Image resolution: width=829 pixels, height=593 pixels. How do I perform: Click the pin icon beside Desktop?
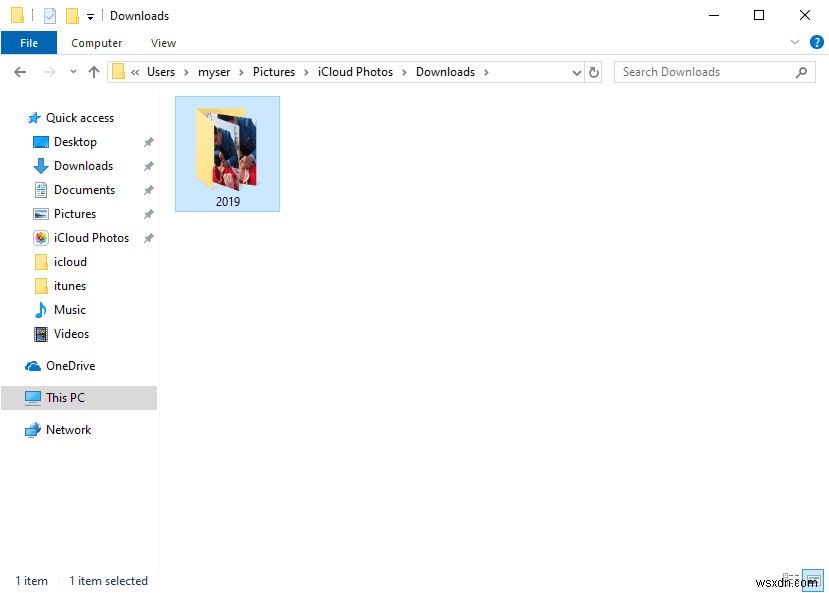149,142
